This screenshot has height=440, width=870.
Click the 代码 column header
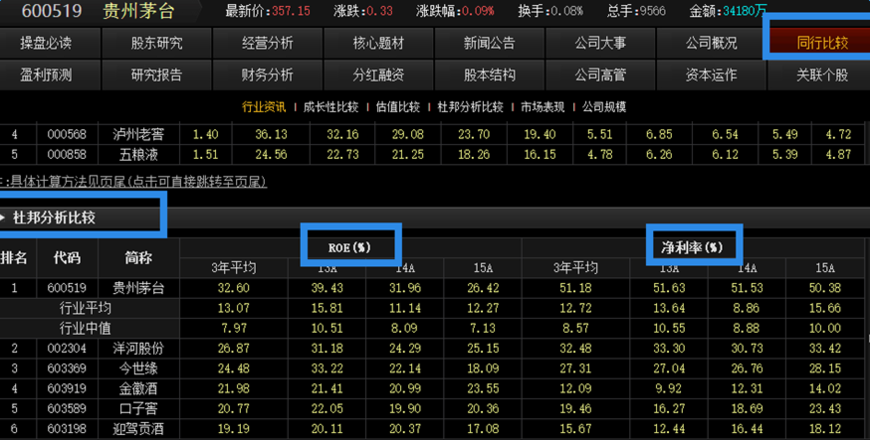pyautogui.click(x=67, y=258)
